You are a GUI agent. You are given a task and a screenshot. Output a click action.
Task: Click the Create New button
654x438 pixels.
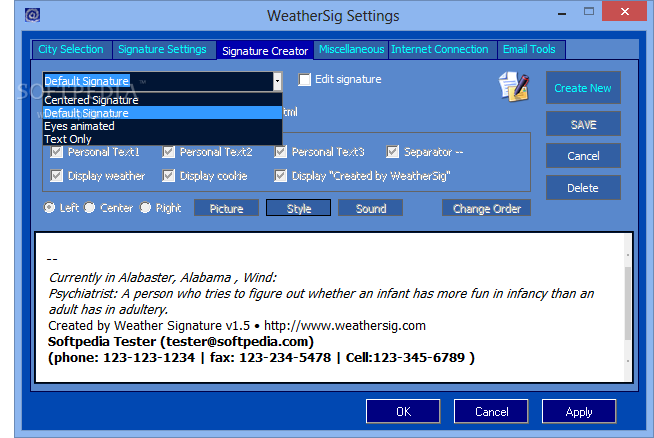point(583,88)
